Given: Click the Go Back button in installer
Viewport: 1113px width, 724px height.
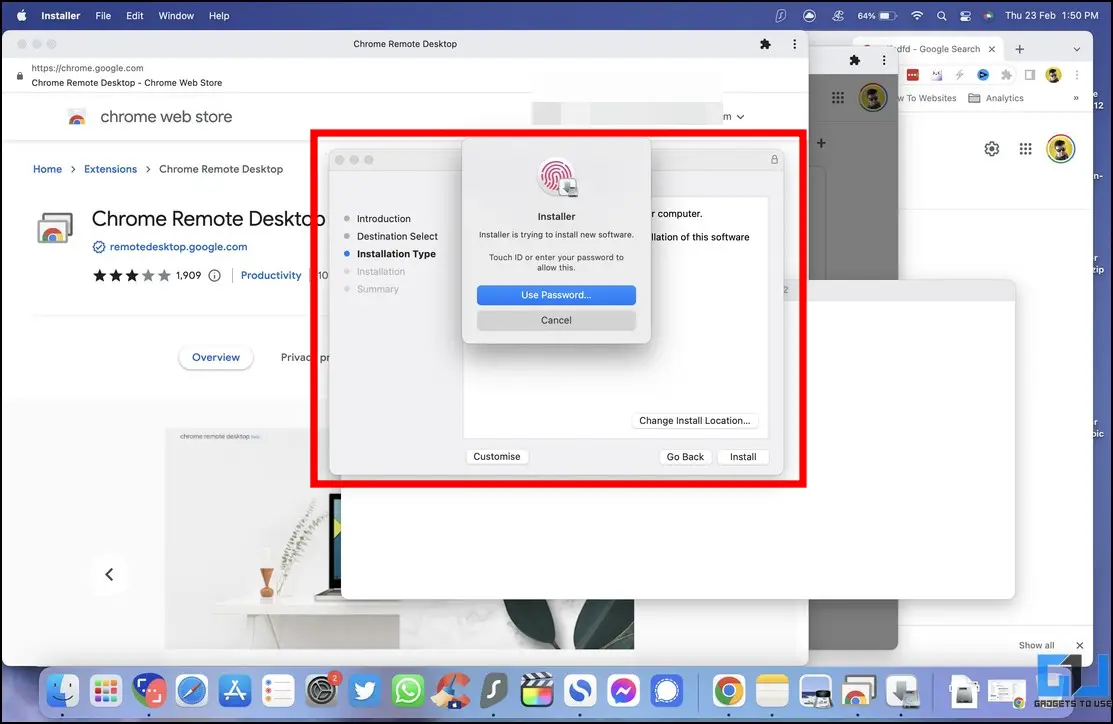Looking at the screenshot, I should pos(685,457).
